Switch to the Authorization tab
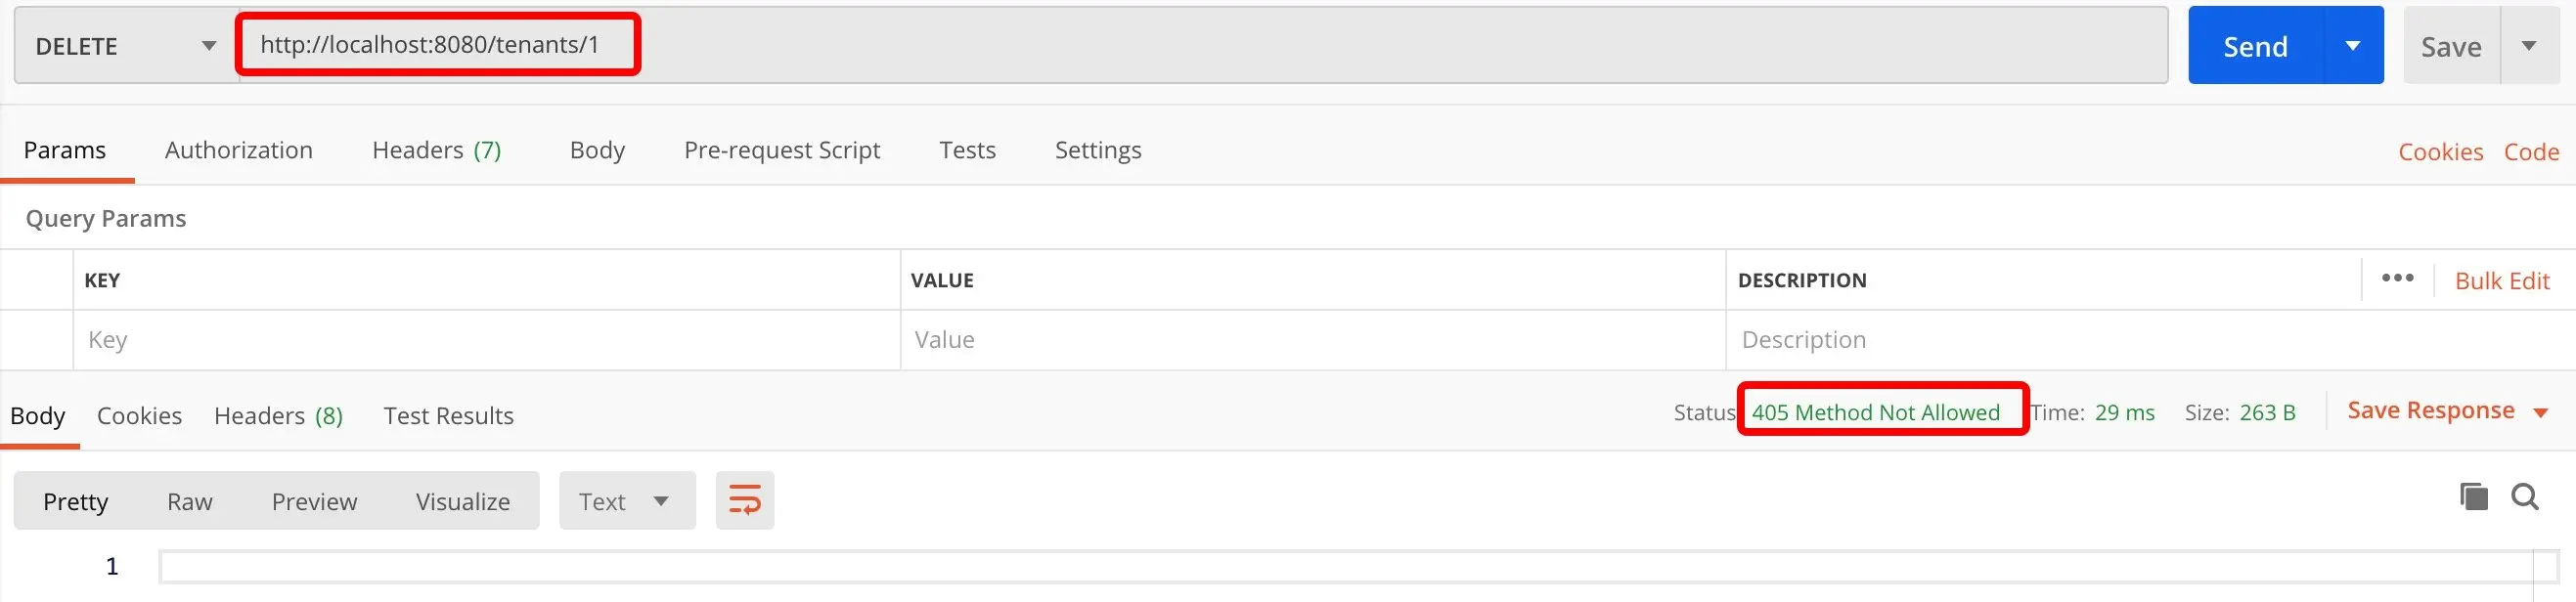Viewport: 2576px width, 602px height. (x=239, y=150)
